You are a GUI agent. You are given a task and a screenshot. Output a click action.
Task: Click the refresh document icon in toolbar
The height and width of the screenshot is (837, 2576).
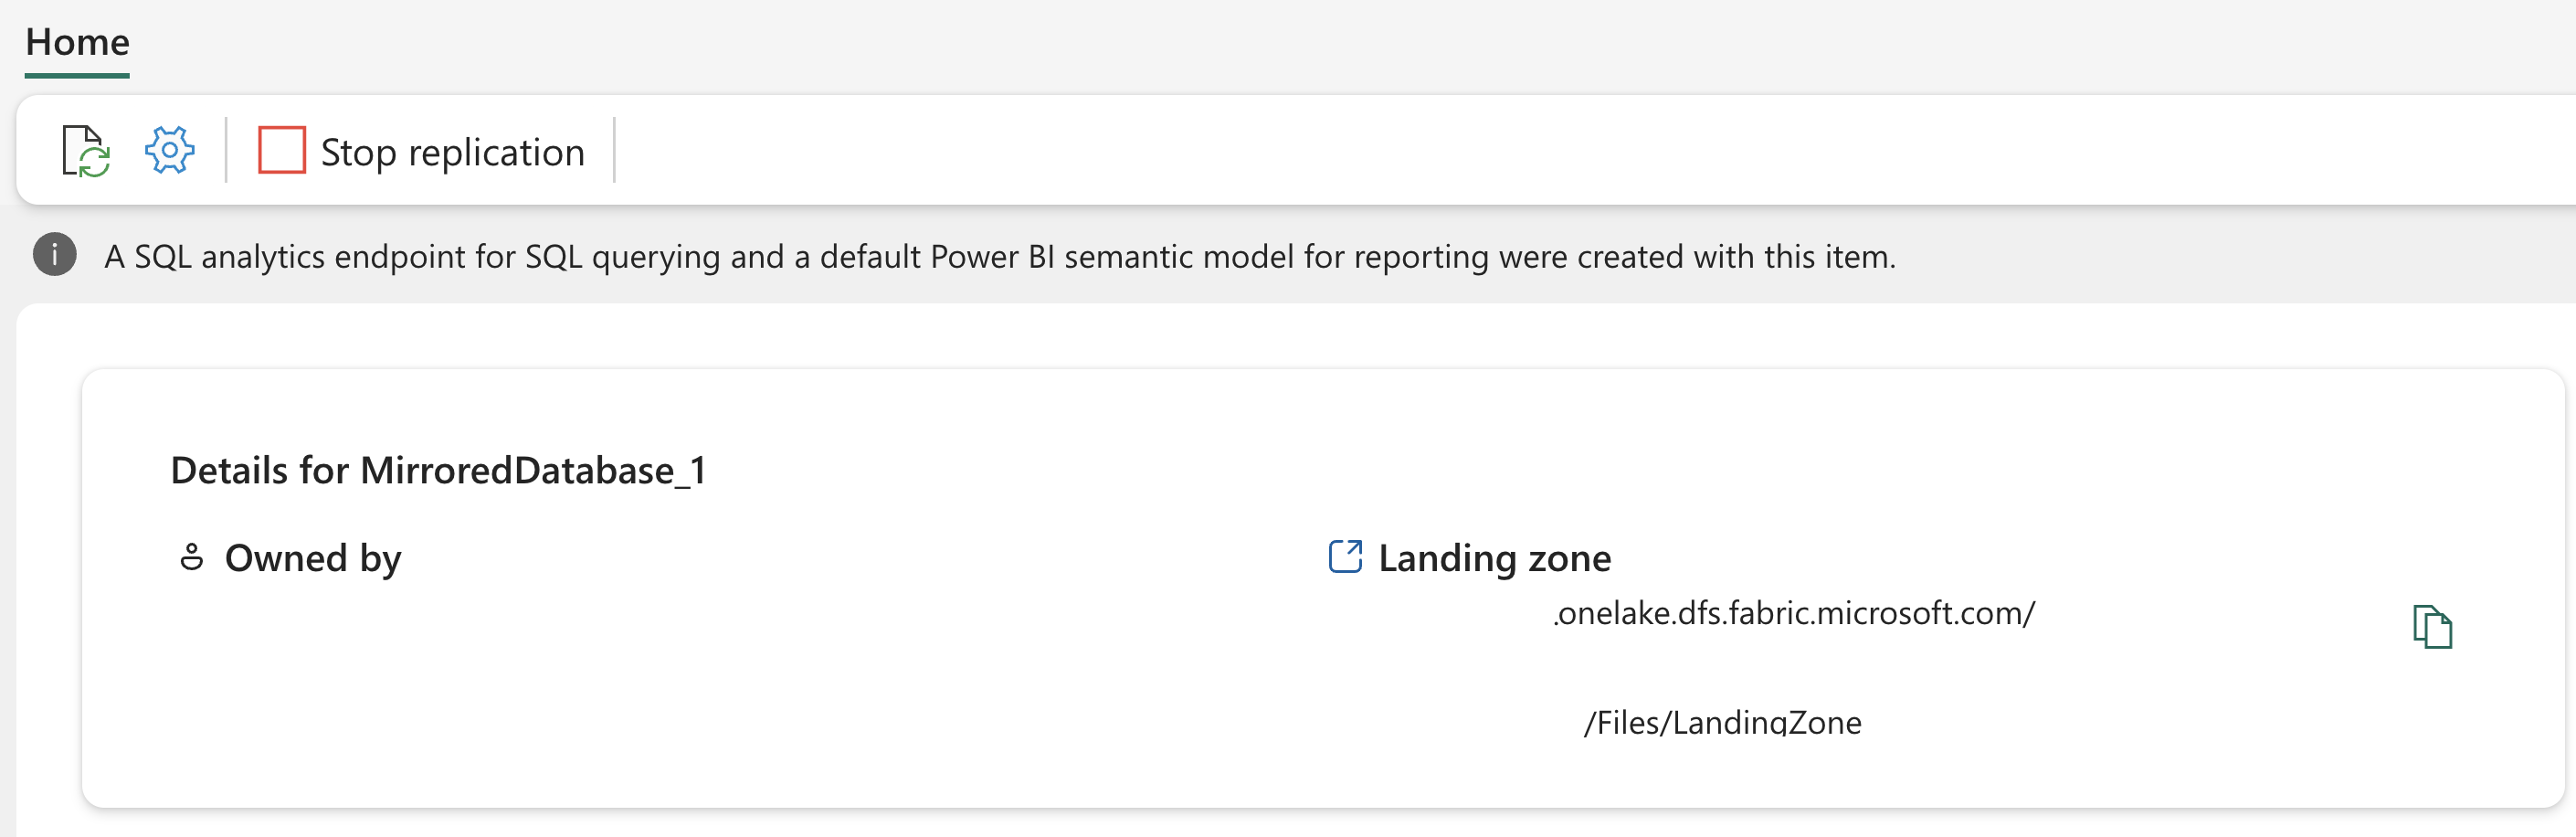tap(85, 151)
